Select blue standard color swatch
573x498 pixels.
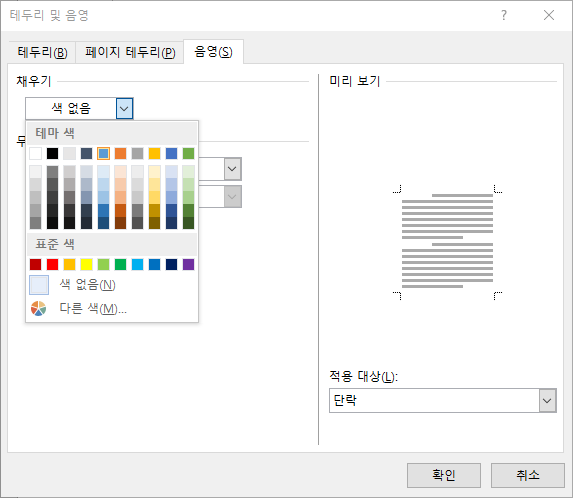tap(155, 264)
